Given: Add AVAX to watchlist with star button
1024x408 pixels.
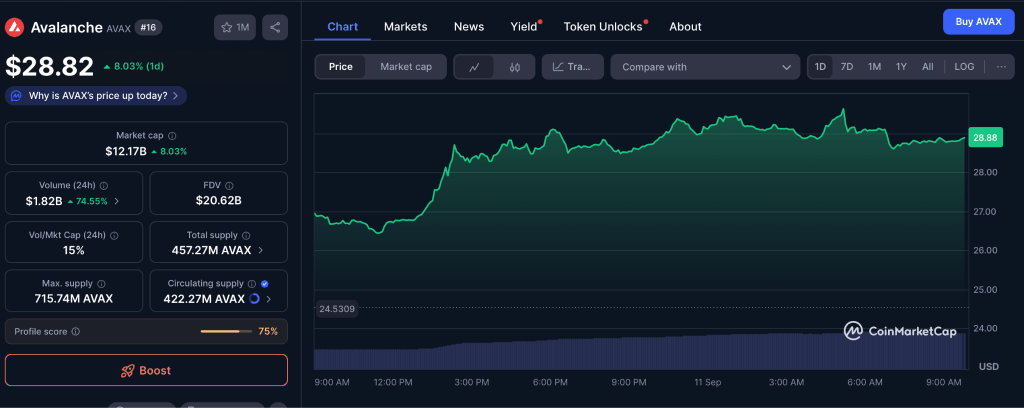Looking at the screenshot, I should coord(235,27).
